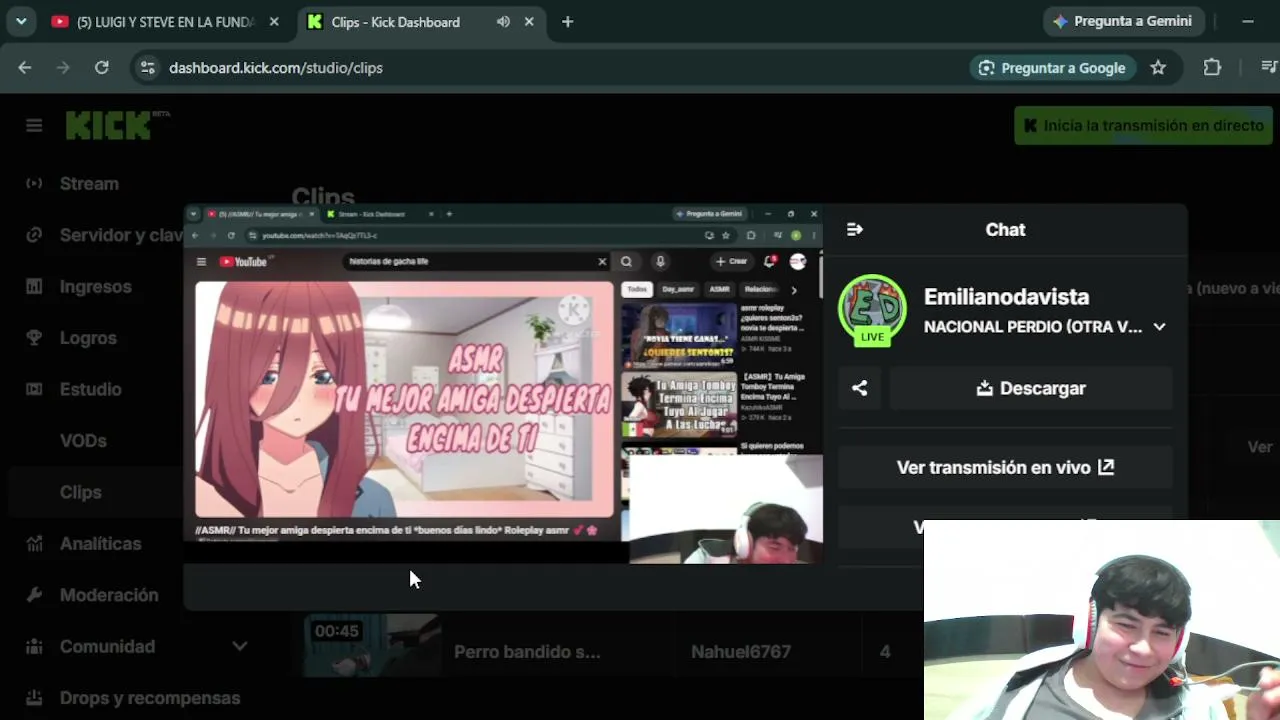Click Ver transmisión en vivo

click(1005, 467)
